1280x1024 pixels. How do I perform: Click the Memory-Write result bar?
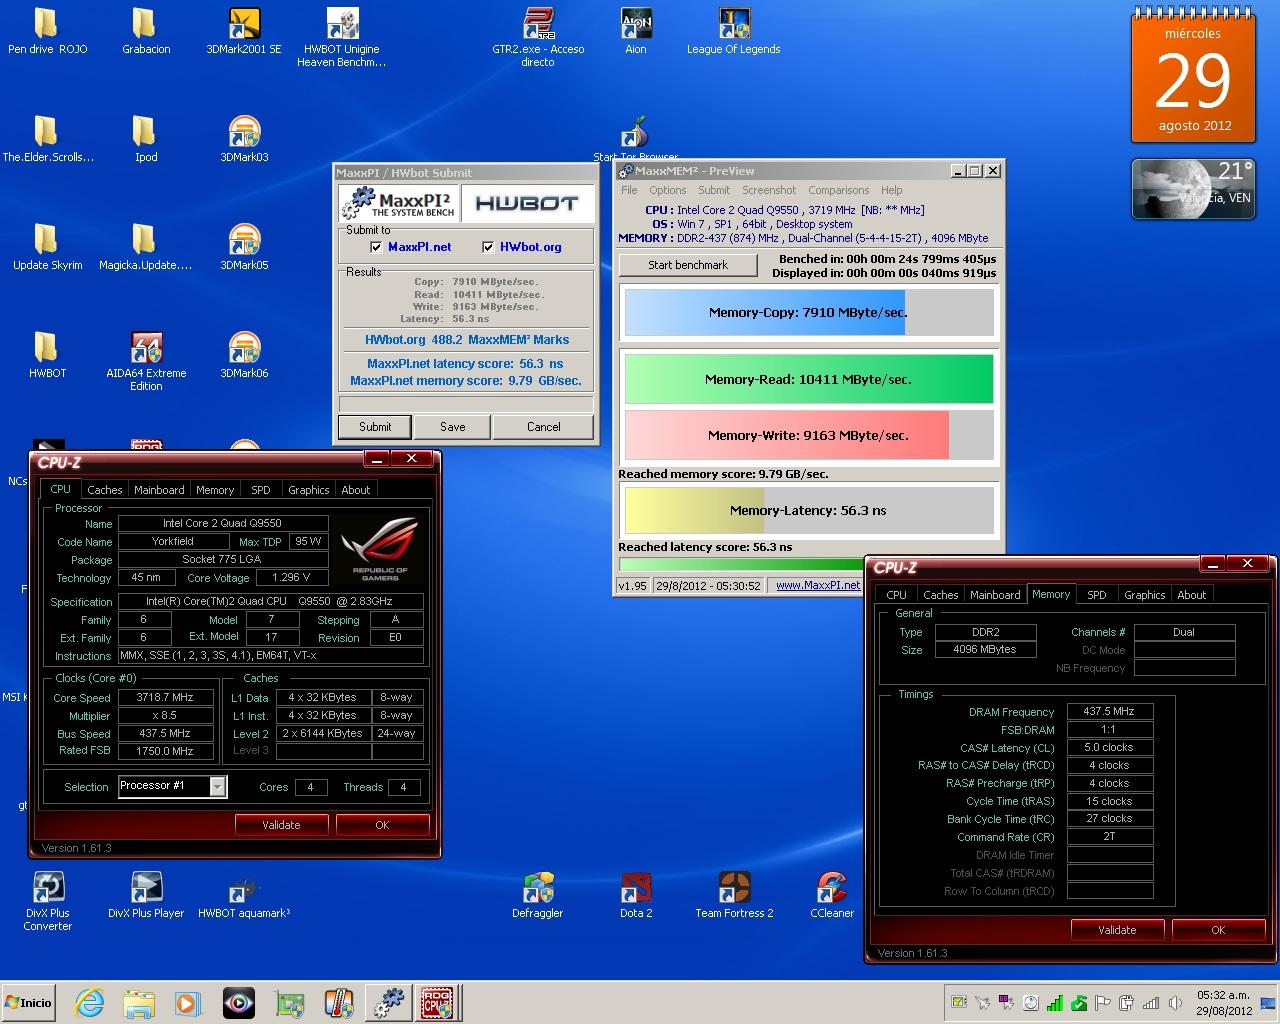(809, 435)
